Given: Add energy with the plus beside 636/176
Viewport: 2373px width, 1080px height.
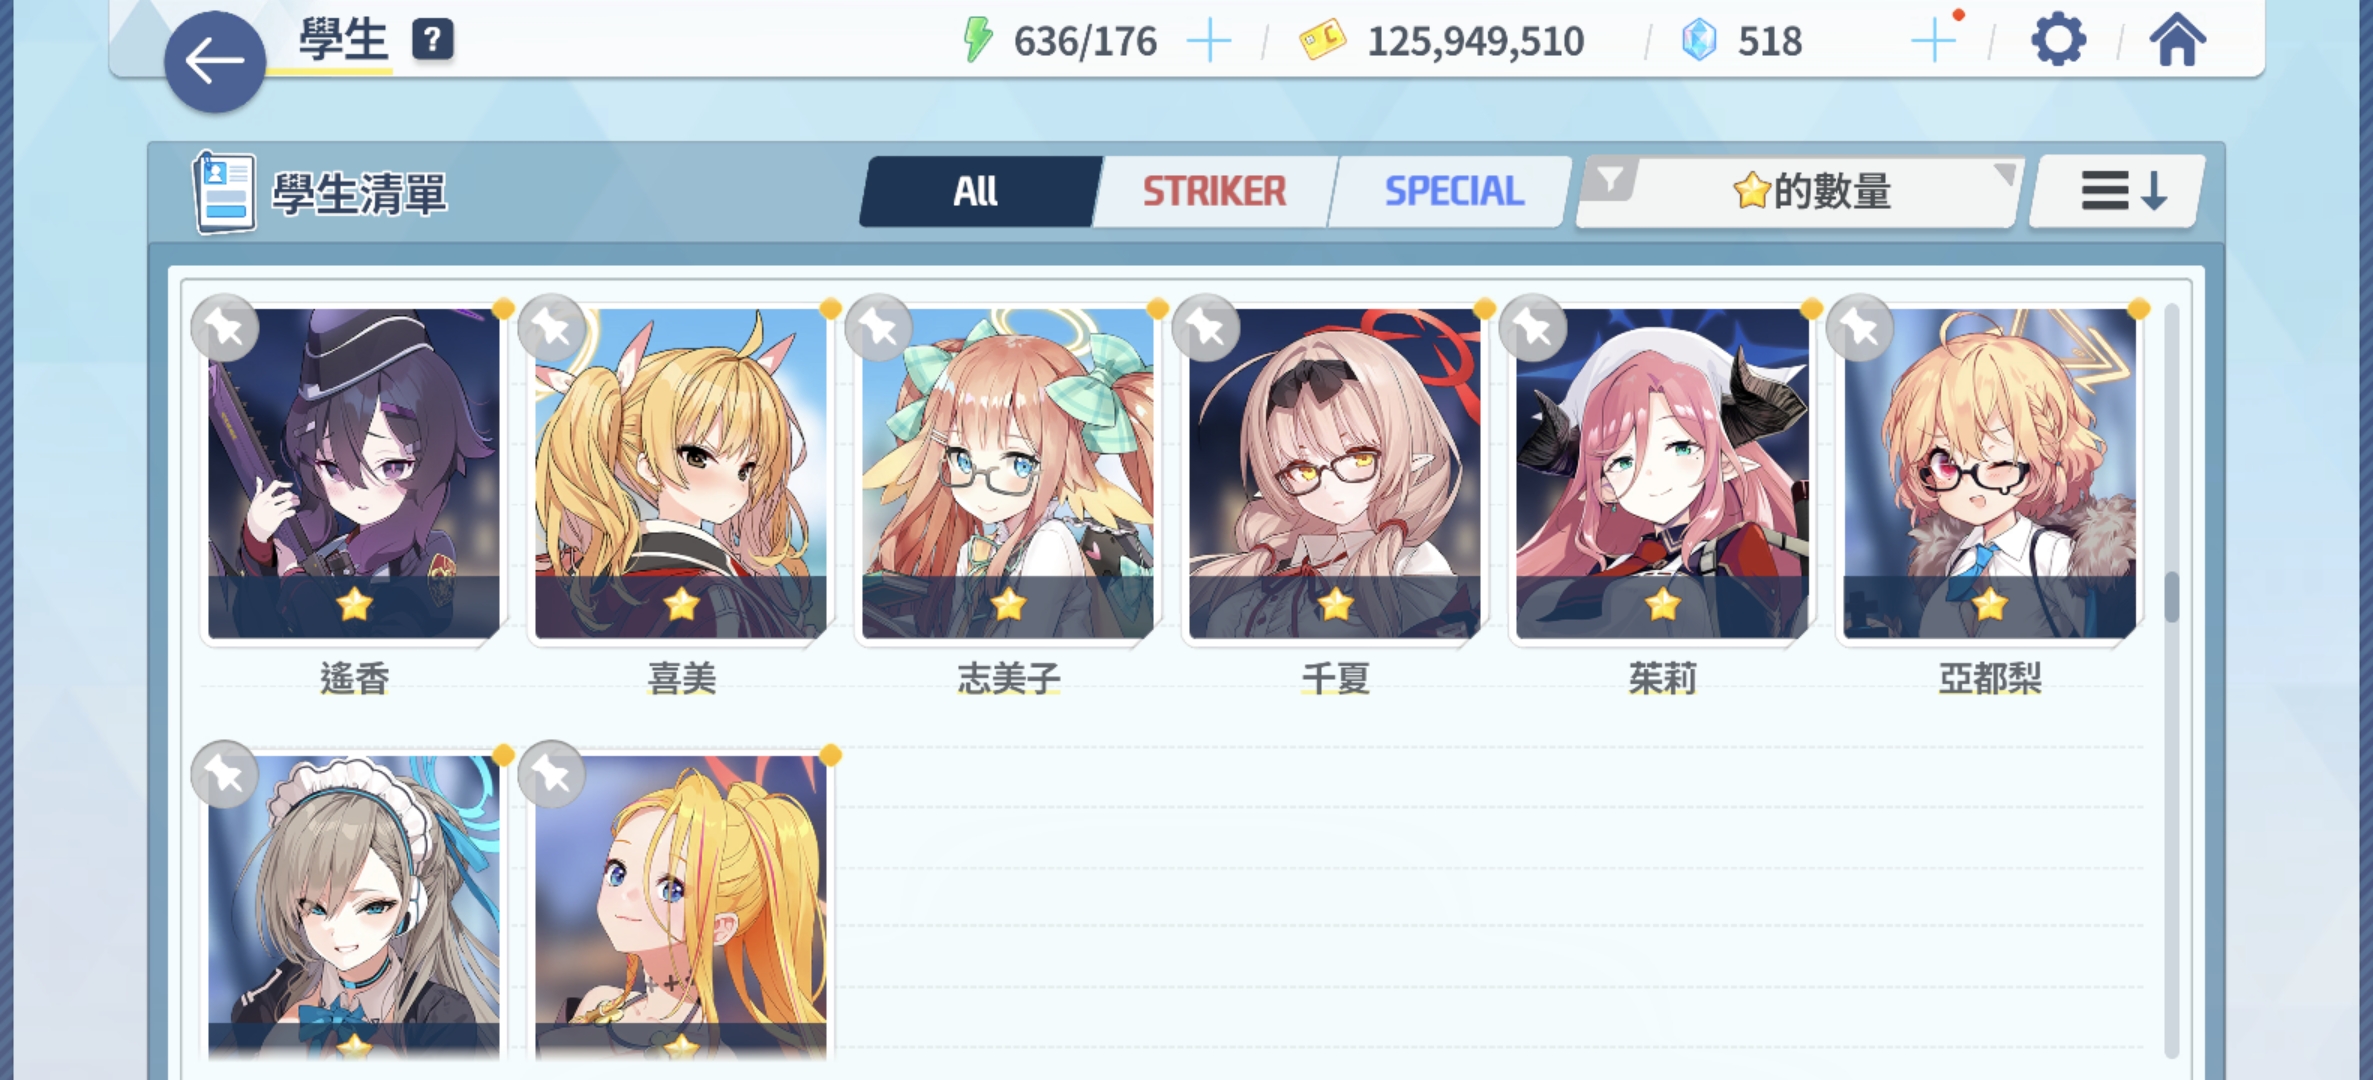Looking at the screenshot, I should click(x=1209, y=42).
